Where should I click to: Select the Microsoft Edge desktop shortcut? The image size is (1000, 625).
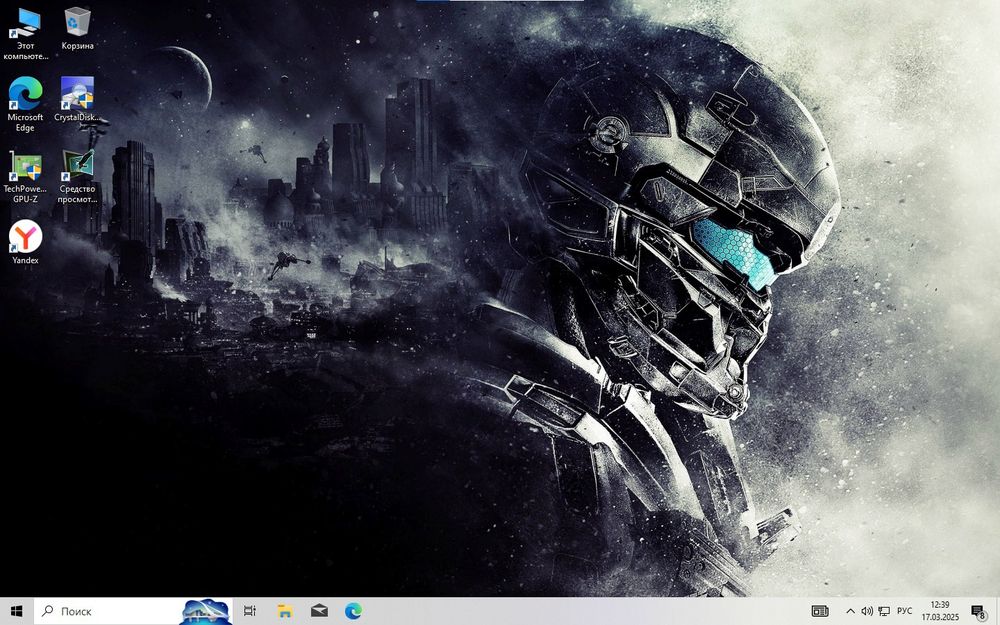[26, 105]
